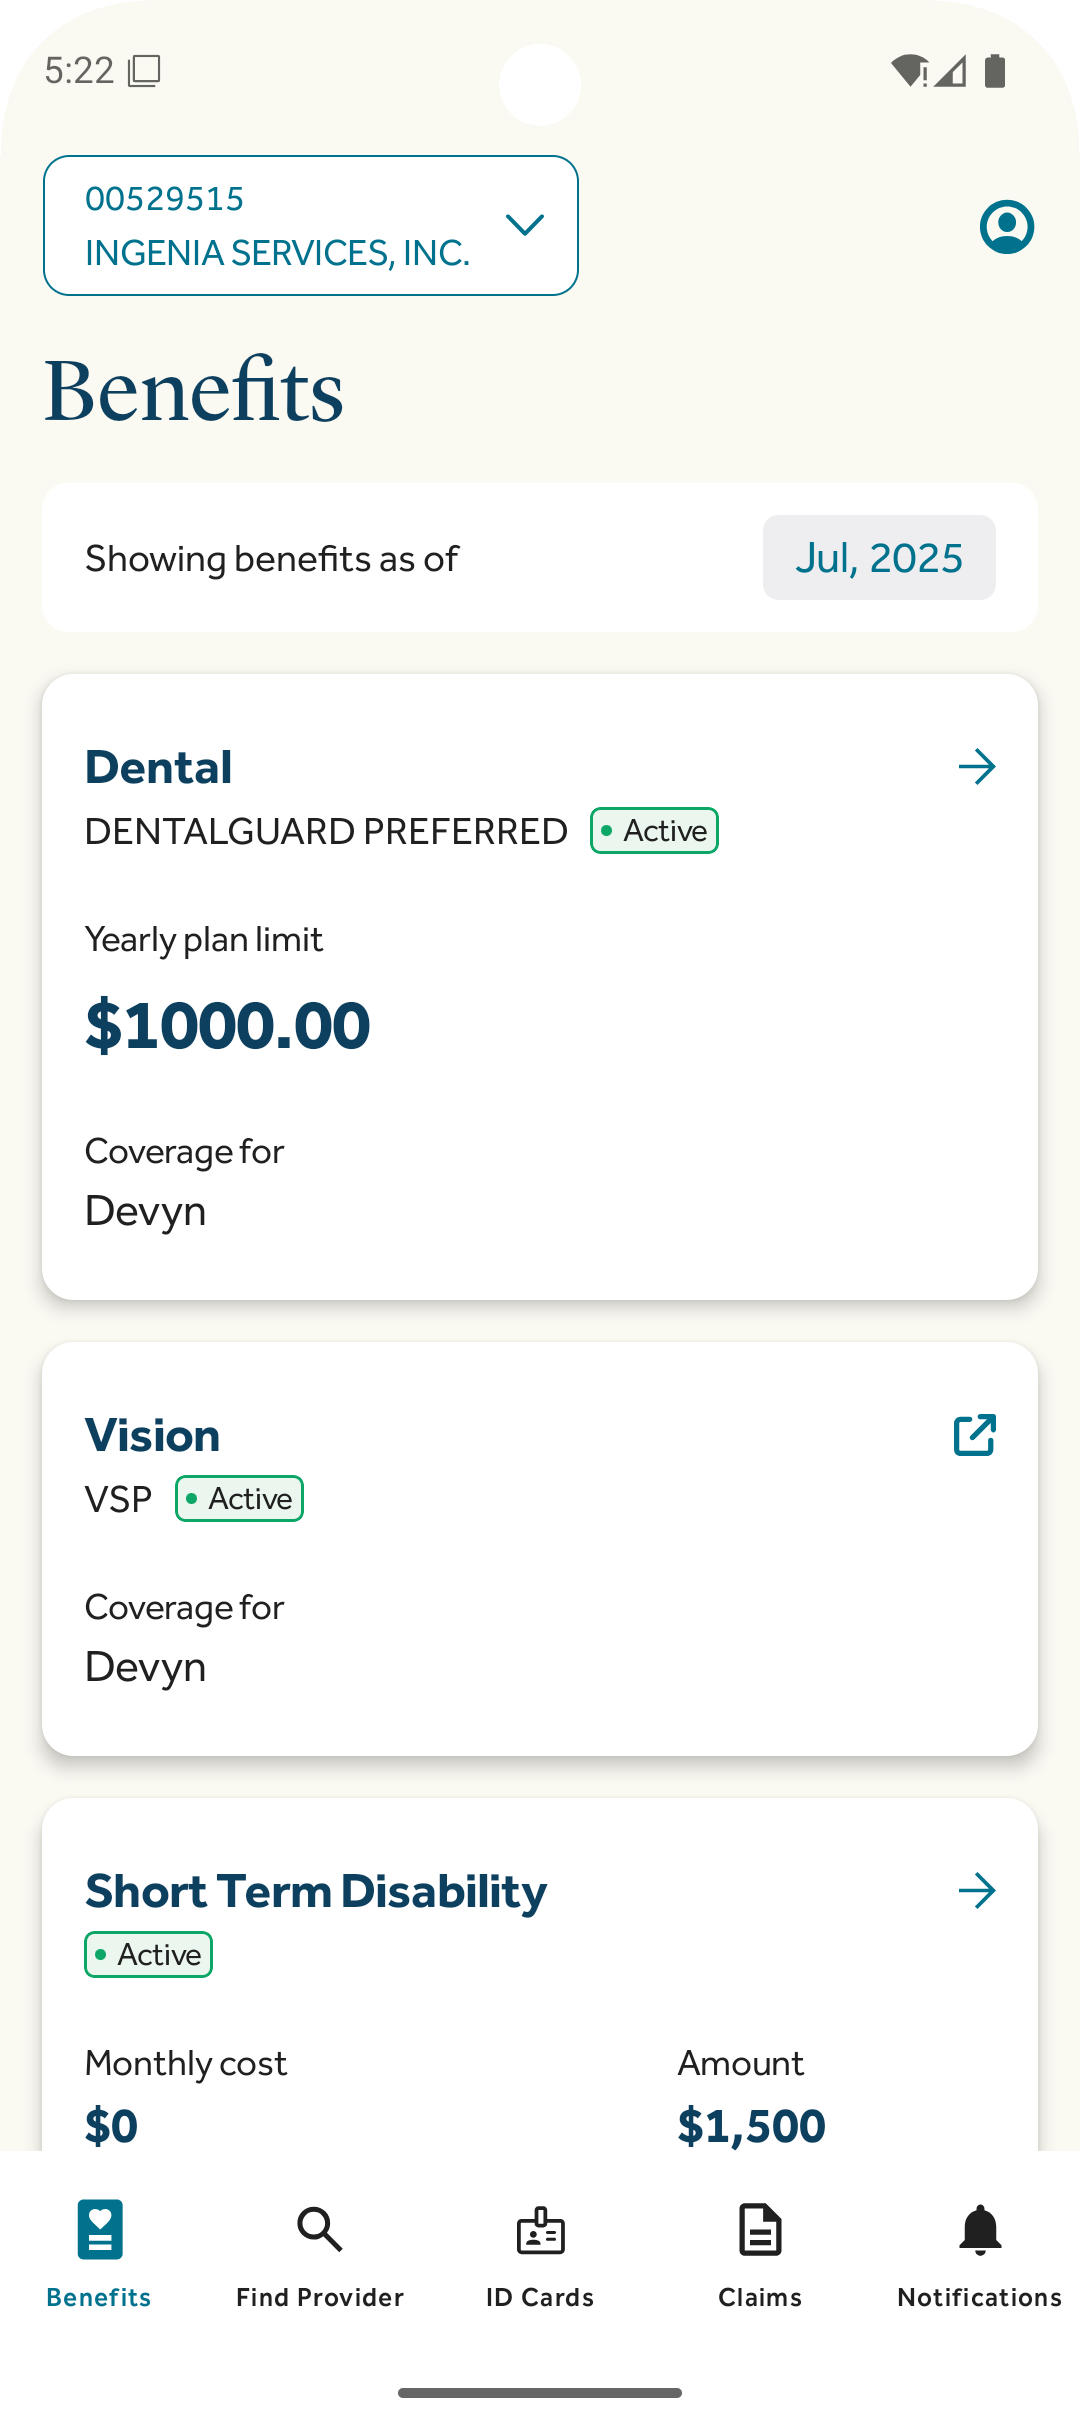The width and height of the screenshot is (1080, 2424).
Task: Tap the ID Cards badge icon
Action: [x=540, y=2230]
